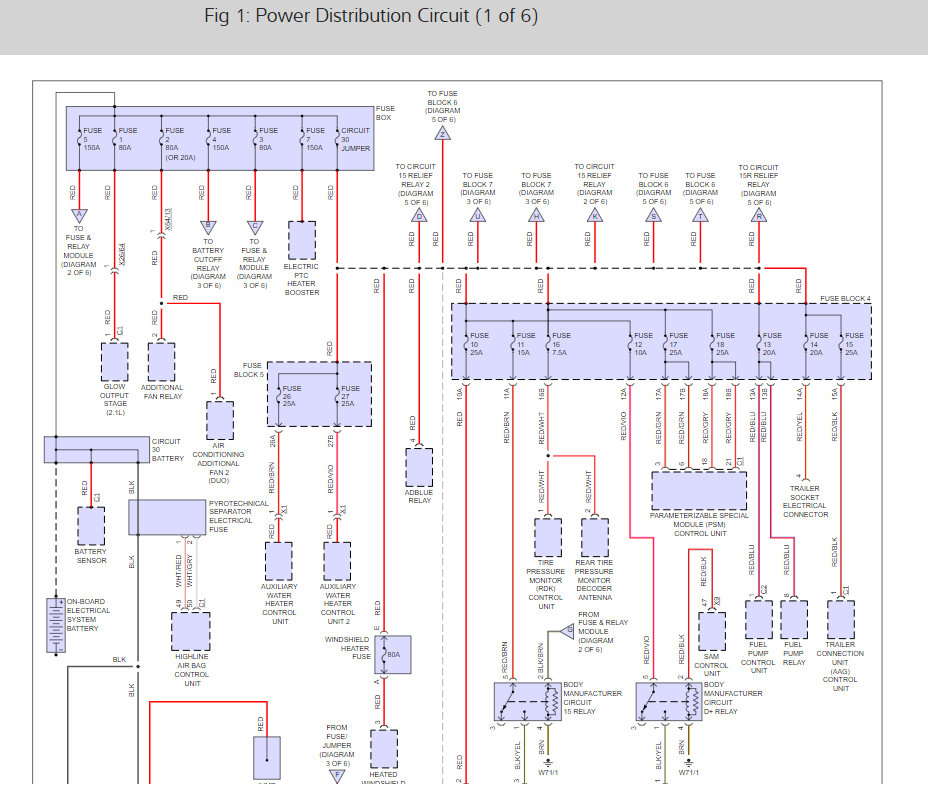
Task: Click the 'FUSE 13 20A' label
Action: click(772, 344)
